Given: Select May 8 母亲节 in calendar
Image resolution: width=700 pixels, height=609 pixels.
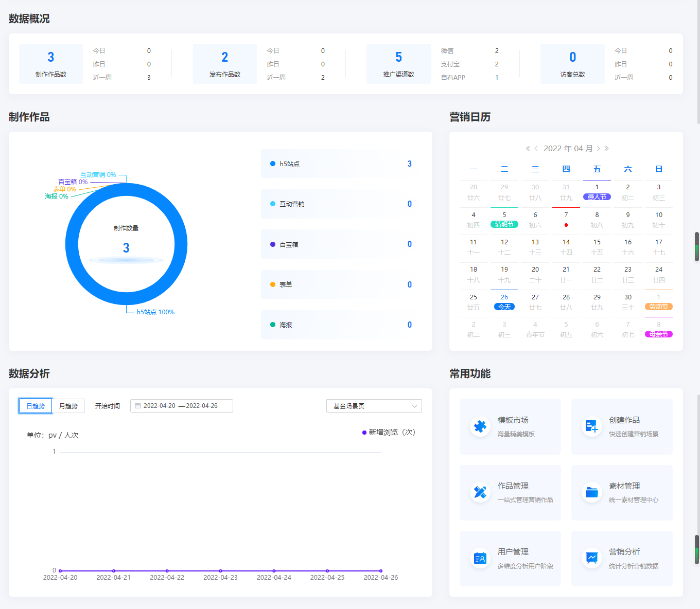Looking at the screenshot, I should coord(658,330).
